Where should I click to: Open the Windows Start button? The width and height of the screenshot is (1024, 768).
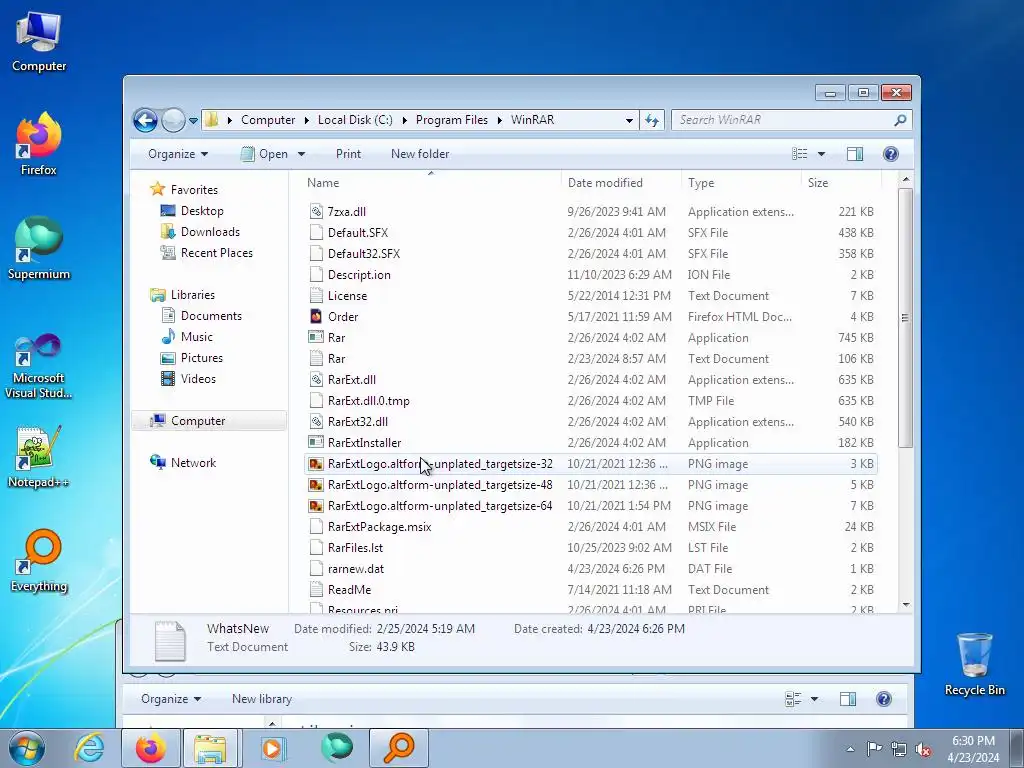click(x=26, y=748)
